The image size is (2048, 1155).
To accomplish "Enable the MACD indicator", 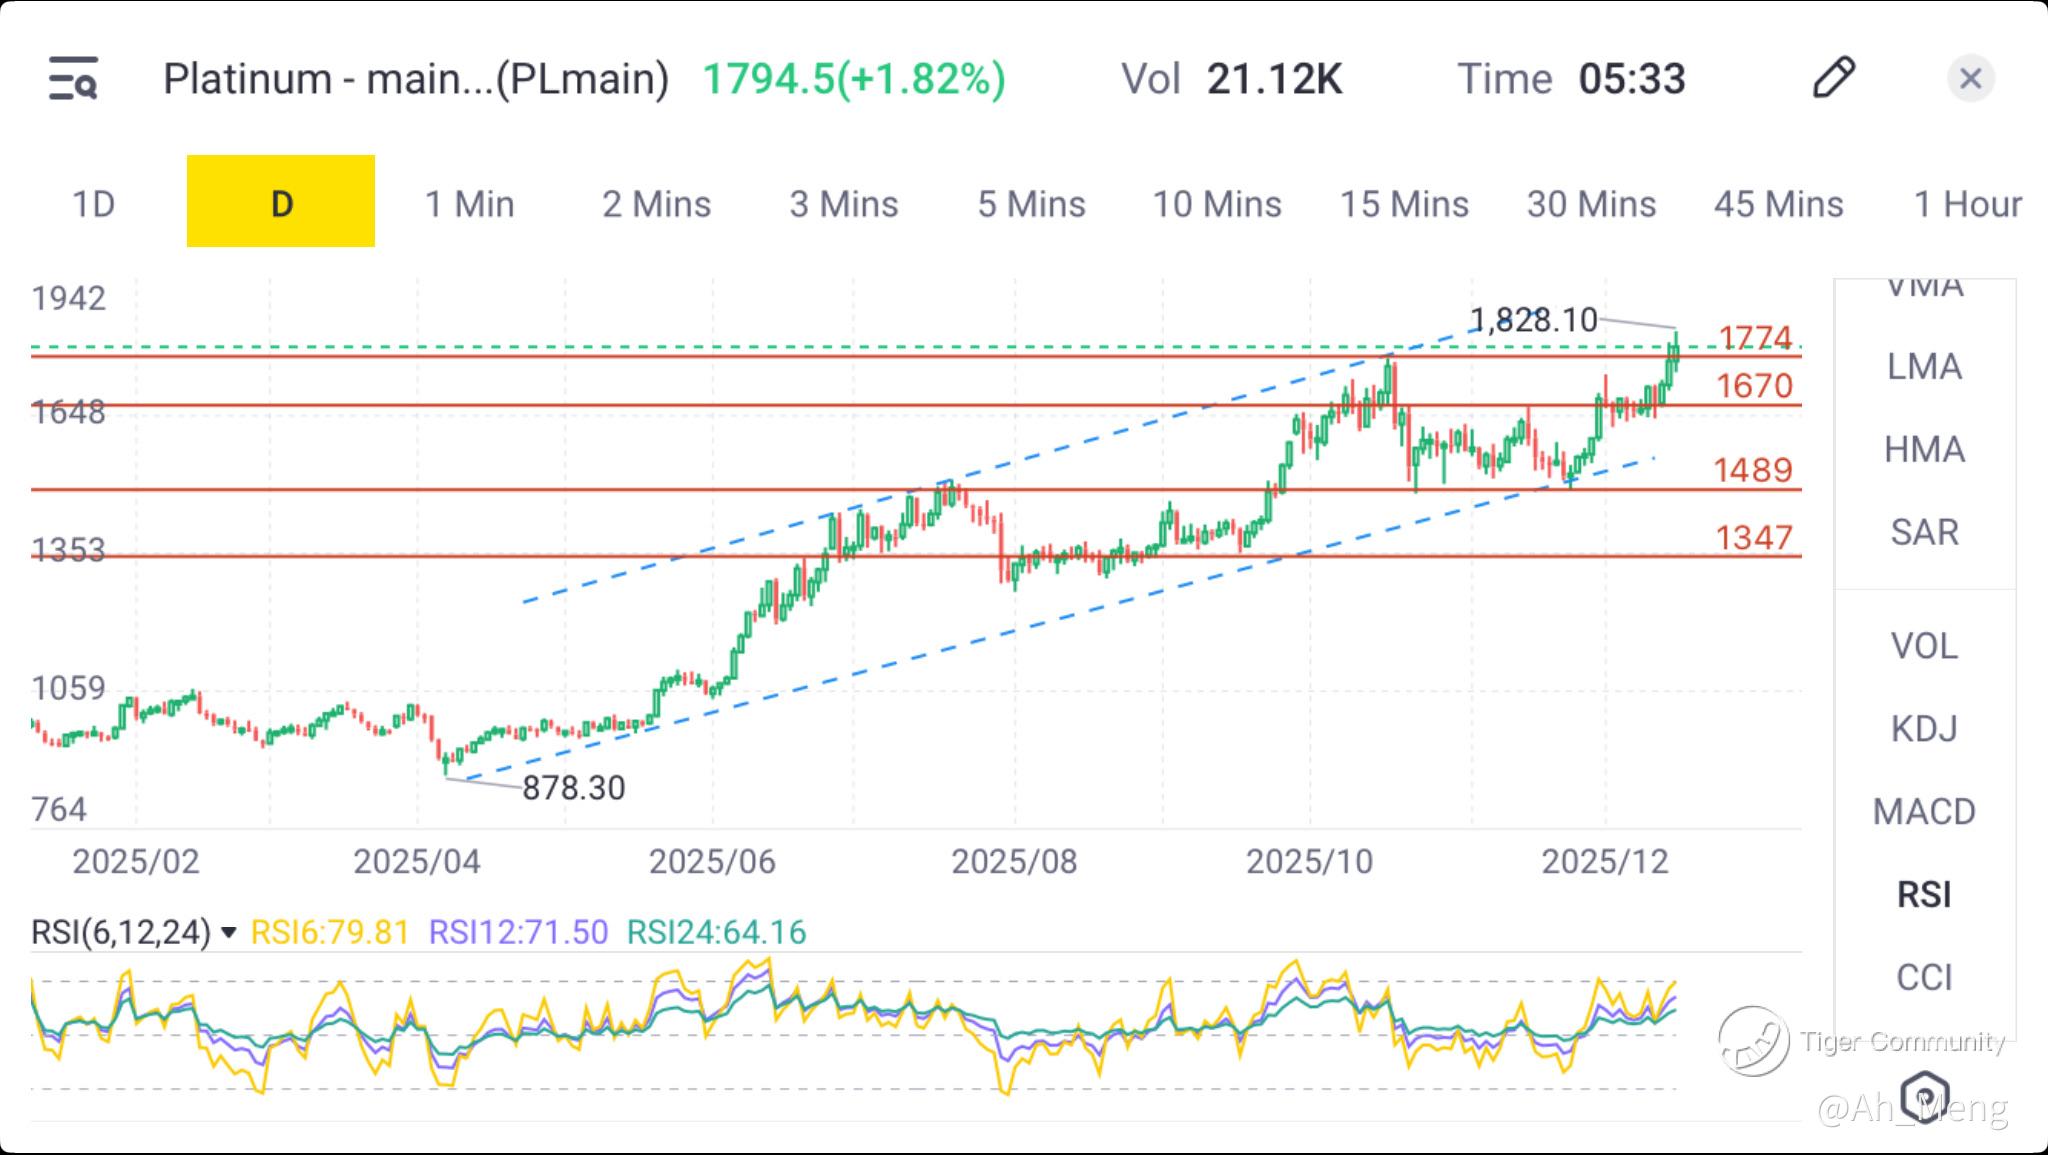I will point(1924,811).
